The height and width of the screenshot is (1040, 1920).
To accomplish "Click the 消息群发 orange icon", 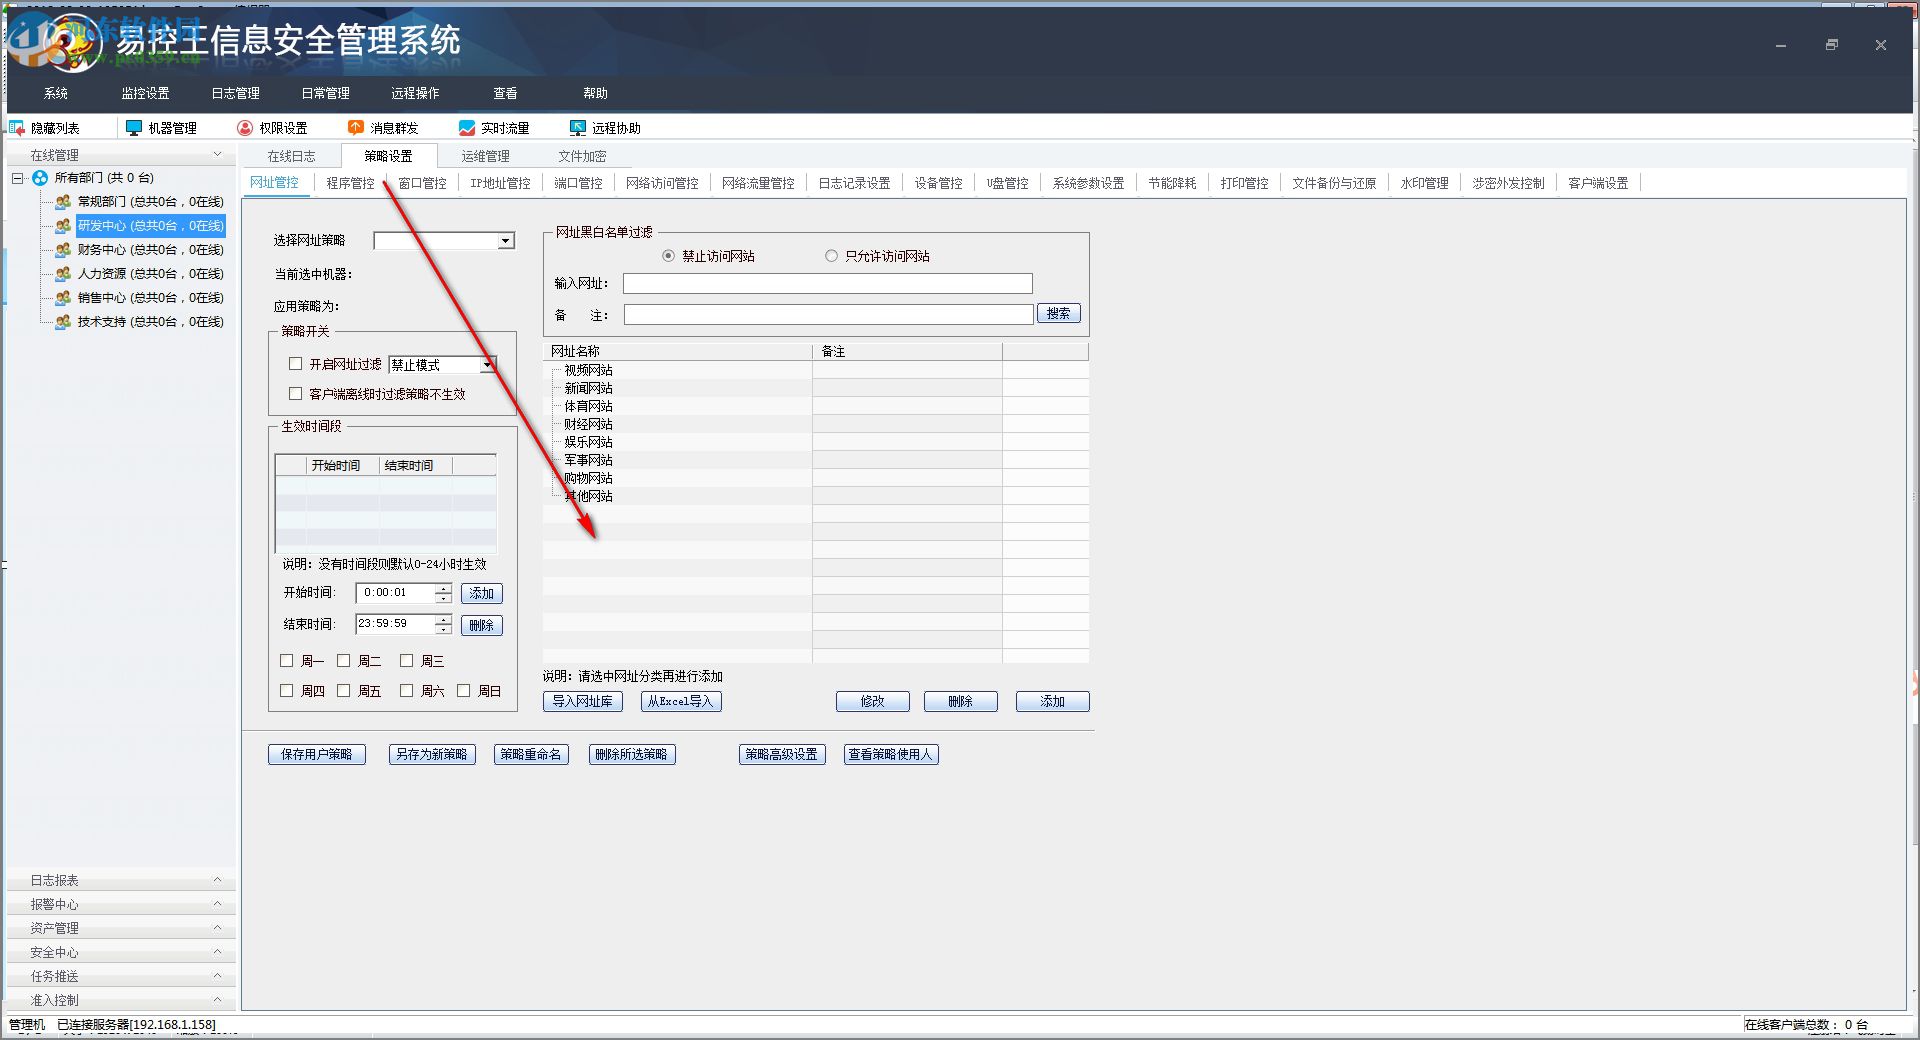I will tap(355, 128).
